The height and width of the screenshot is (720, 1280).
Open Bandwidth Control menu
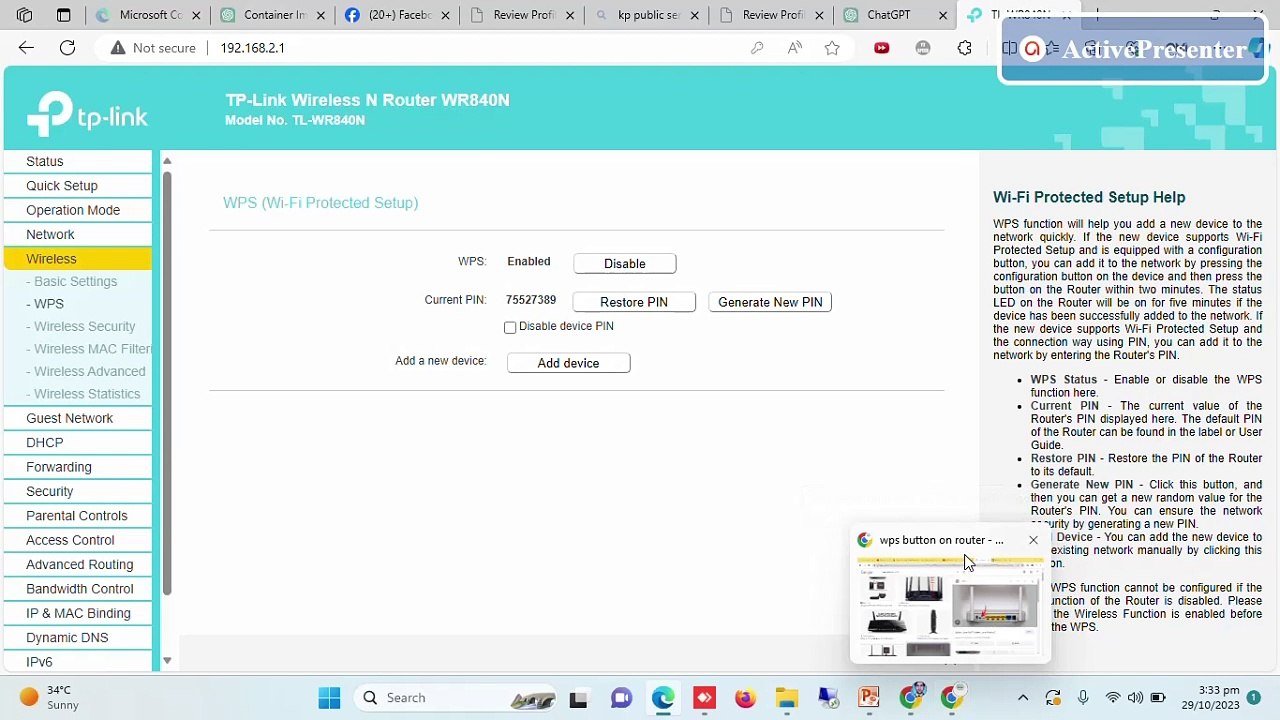click(x=78, y=589)
